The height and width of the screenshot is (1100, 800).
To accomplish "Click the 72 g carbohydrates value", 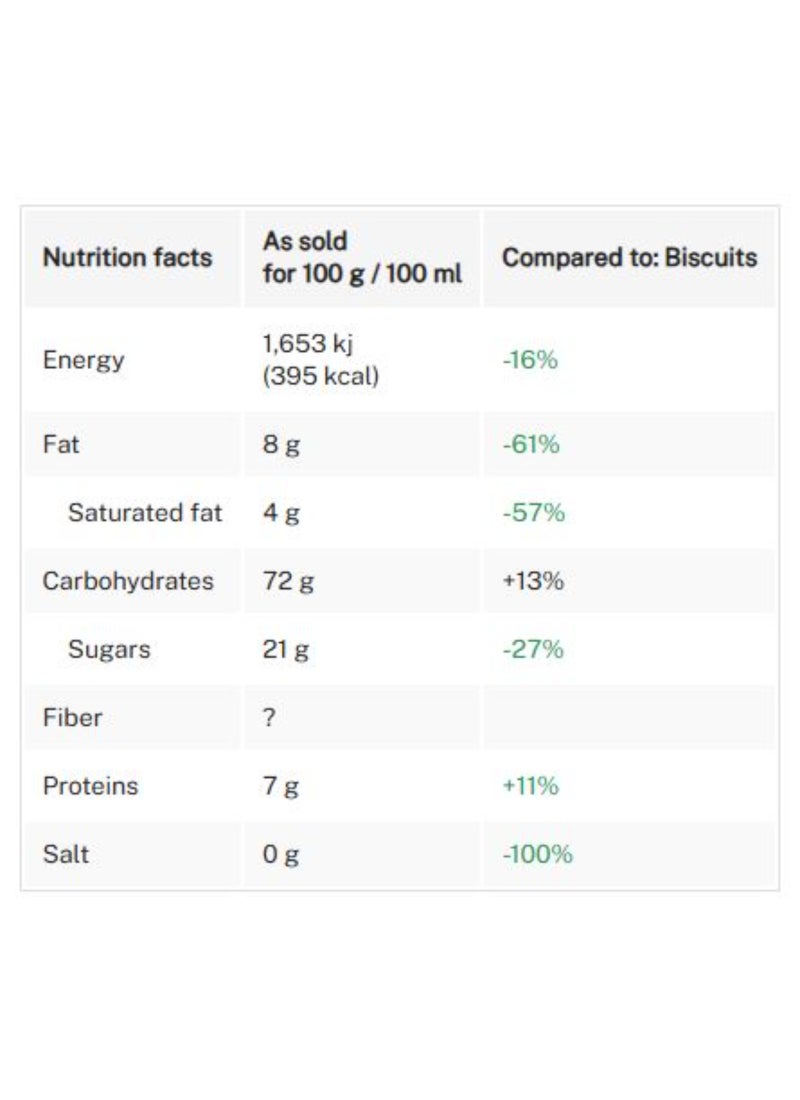I will 288,581.
